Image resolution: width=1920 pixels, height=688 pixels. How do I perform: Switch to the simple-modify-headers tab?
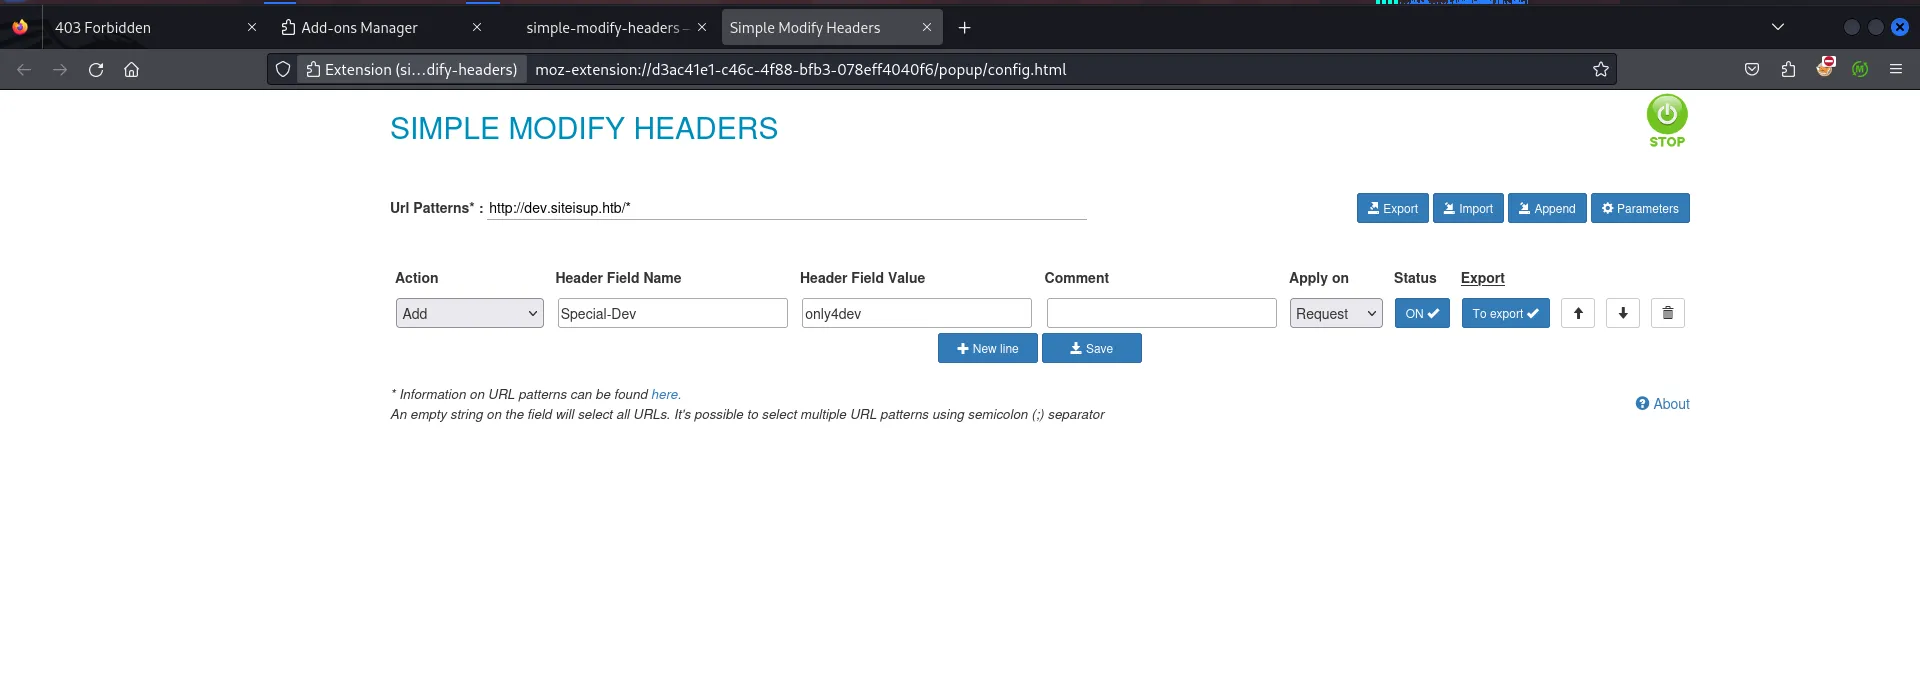click(603, 28)
